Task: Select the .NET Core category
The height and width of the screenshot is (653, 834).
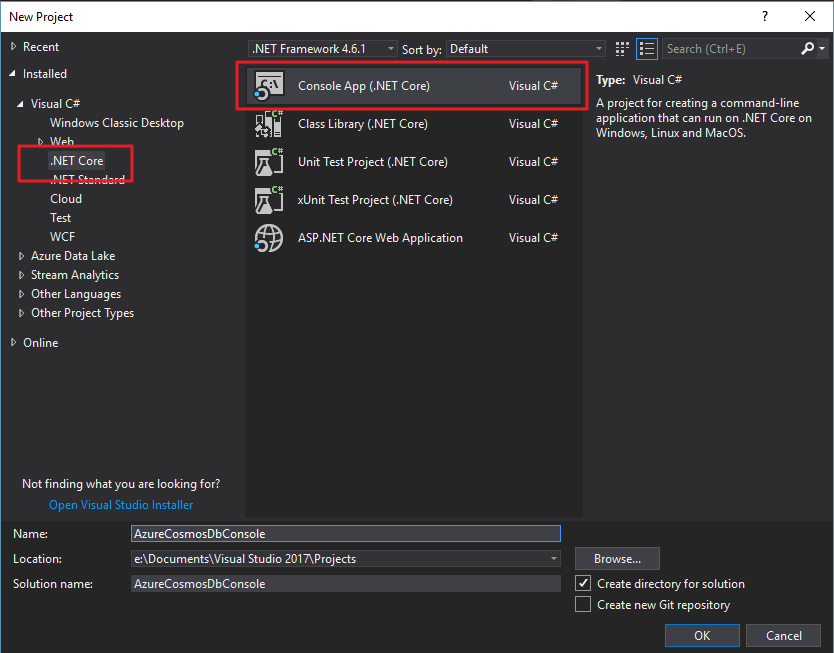Action: (x=77, y=161)
